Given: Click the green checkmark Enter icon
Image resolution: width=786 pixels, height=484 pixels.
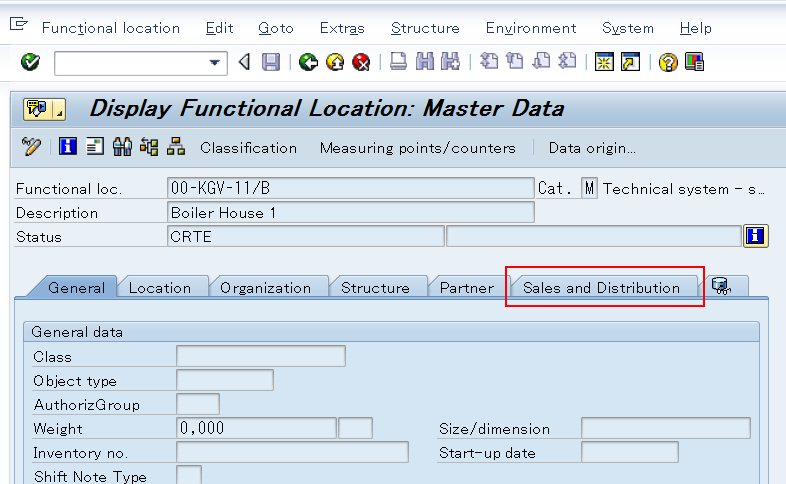Looking at the screenshot, I should (31, 62).
